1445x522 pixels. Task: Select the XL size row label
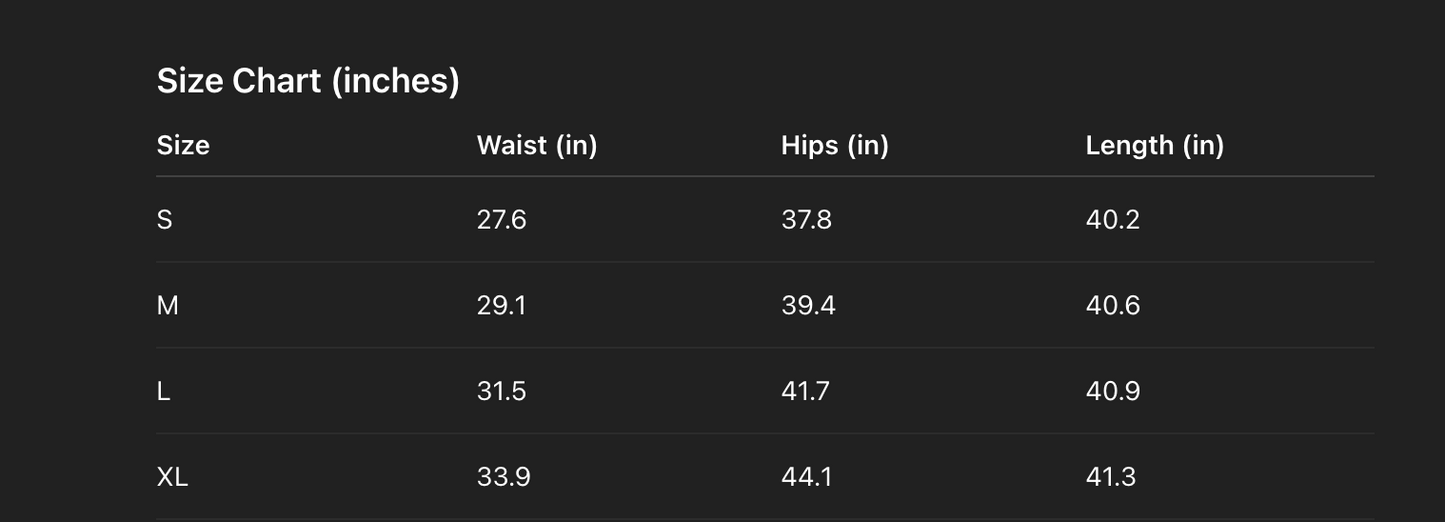[x=172, y=477]
